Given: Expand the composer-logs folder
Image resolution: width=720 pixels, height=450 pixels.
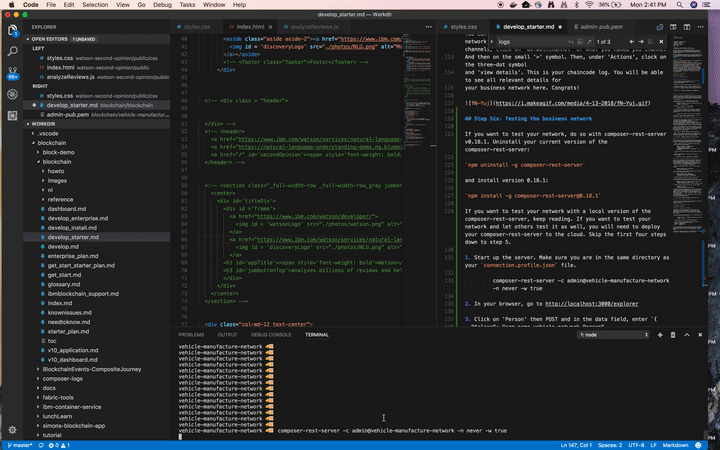Looking at the screenshot, I should pyautogui.click(x=62, y=379).
